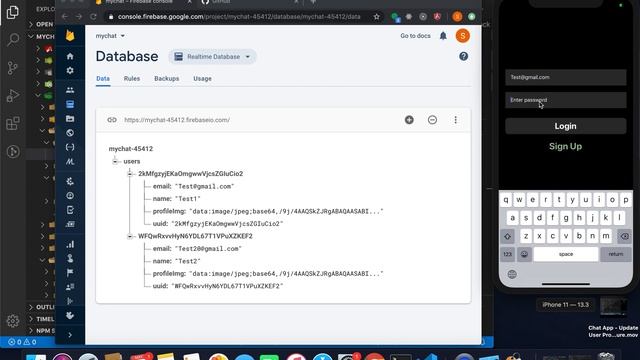Open the Chat App video file thumbnail
The height and width of the screenshot is (360, 640).
[613, 307]
